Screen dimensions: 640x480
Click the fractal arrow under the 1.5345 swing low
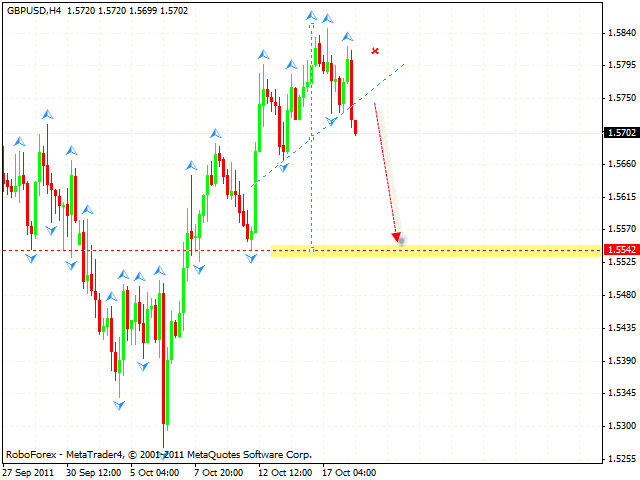pyautogui.click(x=120, y=404)
